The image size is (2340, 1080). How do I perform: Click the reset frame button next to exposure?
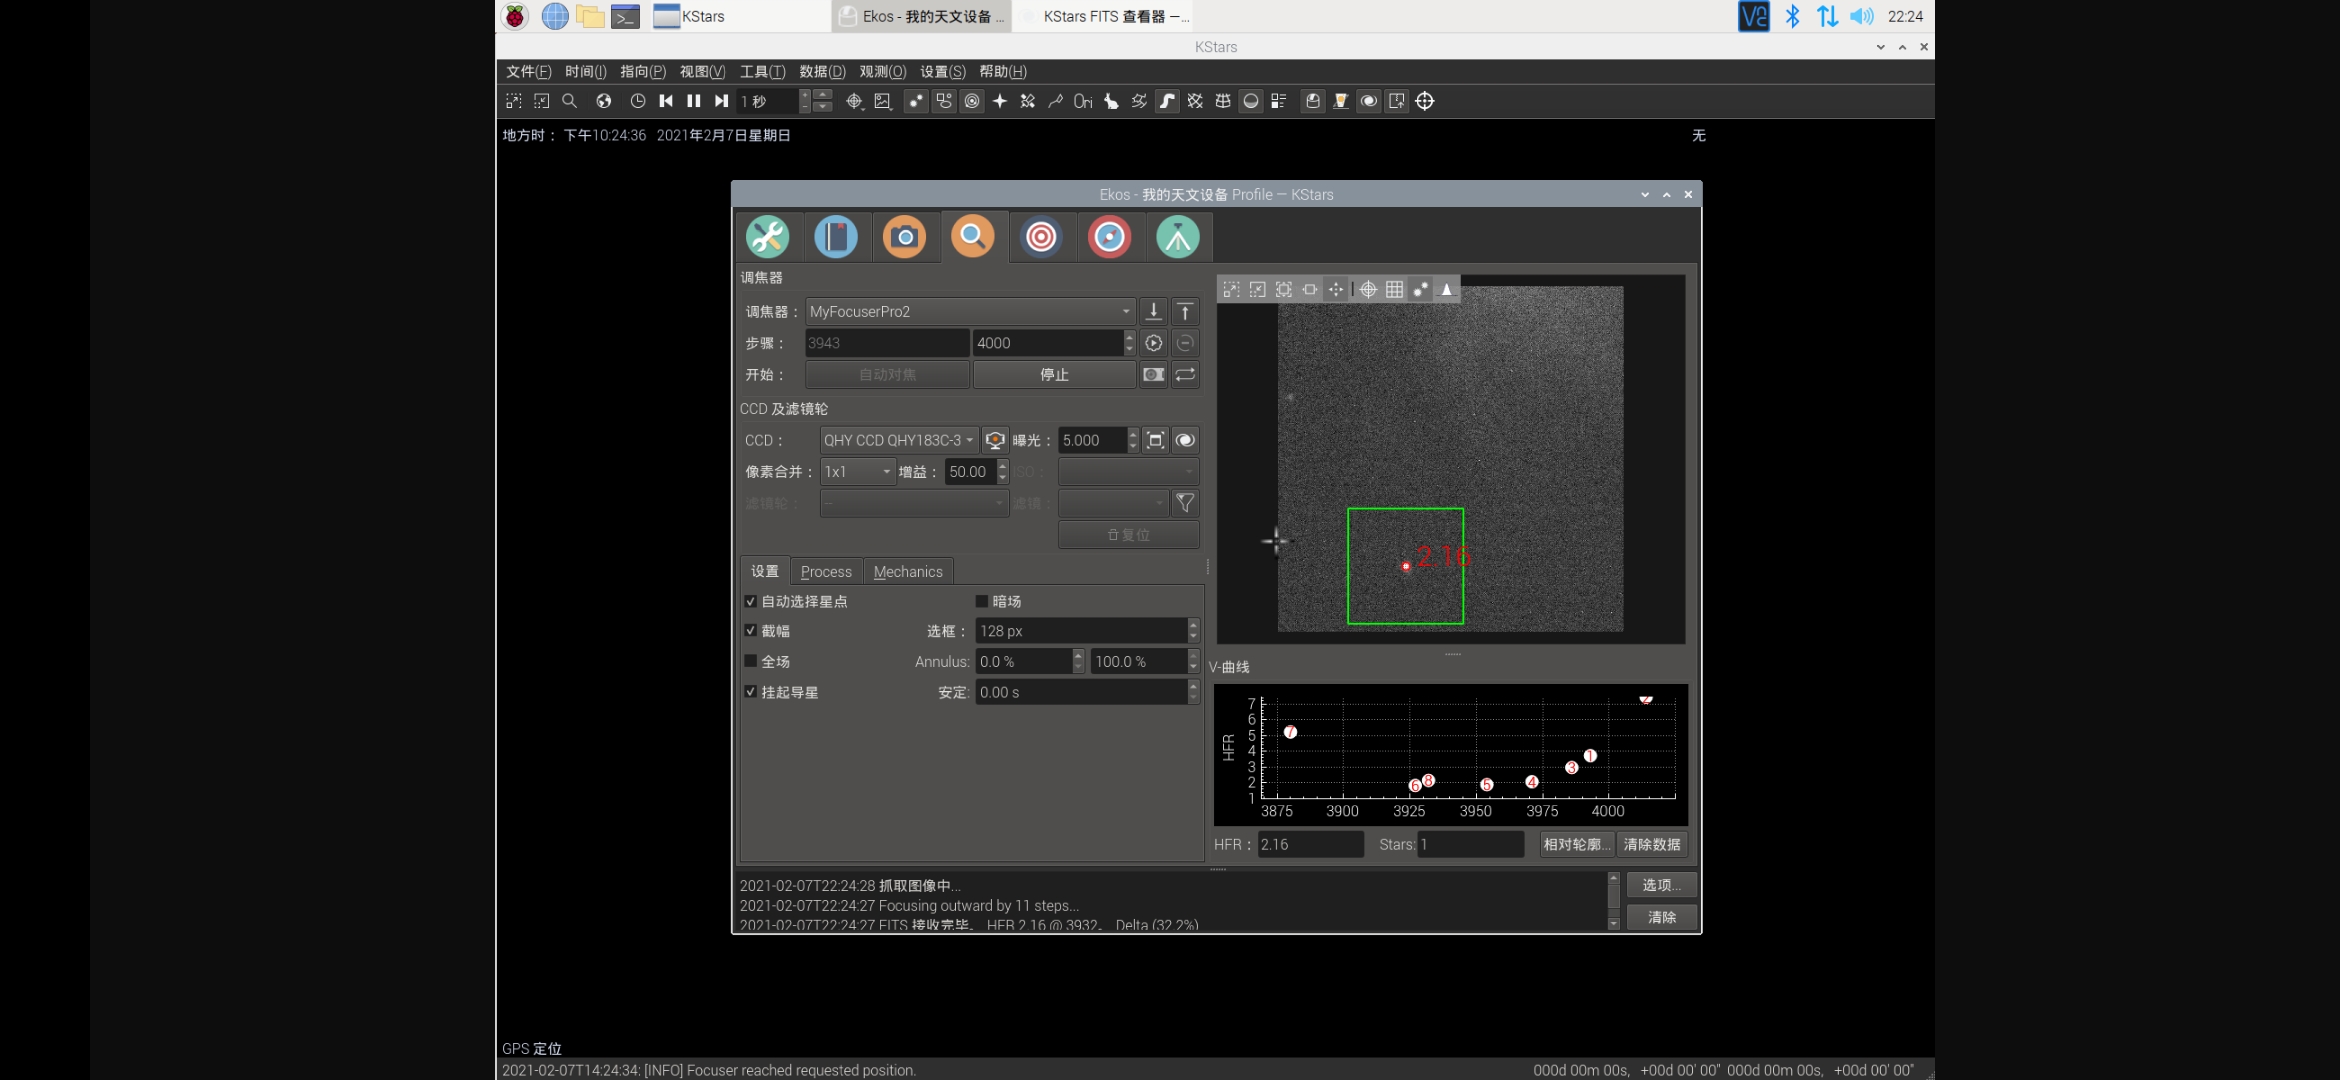(1155, 440)
